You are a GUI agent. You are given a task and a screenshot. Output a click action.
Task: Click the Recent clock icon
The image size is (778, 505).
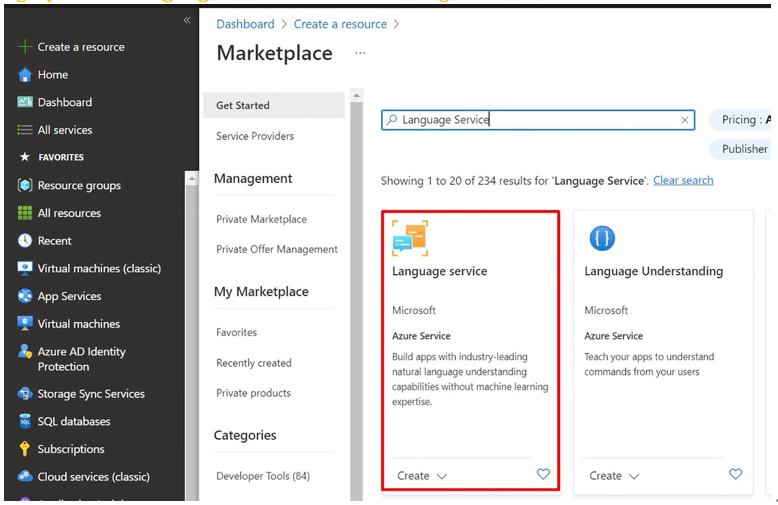(x=24, y=241)
